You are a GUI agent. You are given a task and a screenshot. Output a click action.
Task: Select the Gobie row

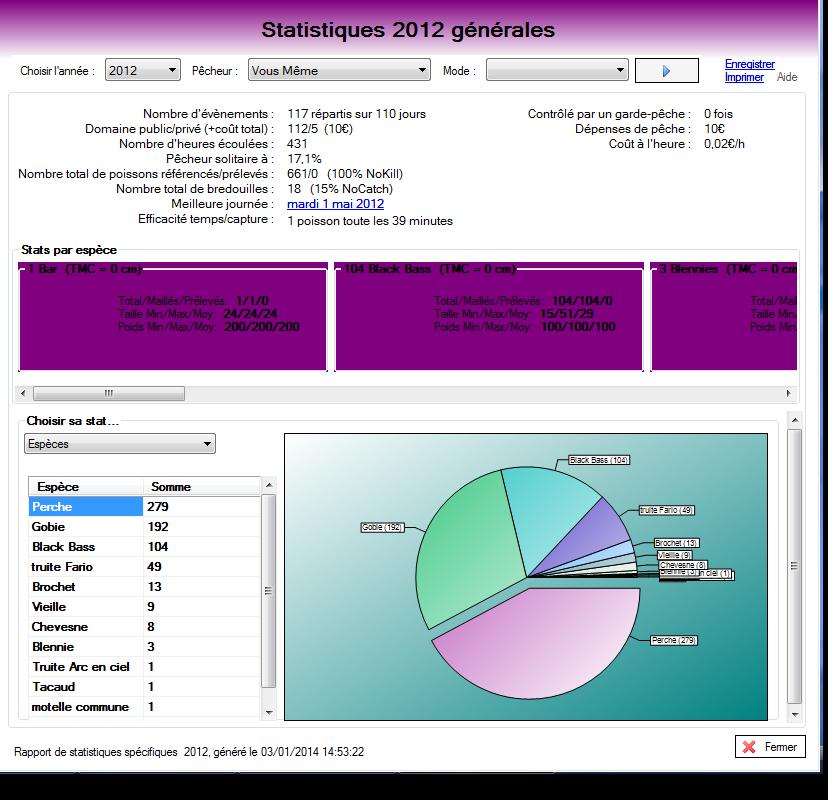click(144, 526)
